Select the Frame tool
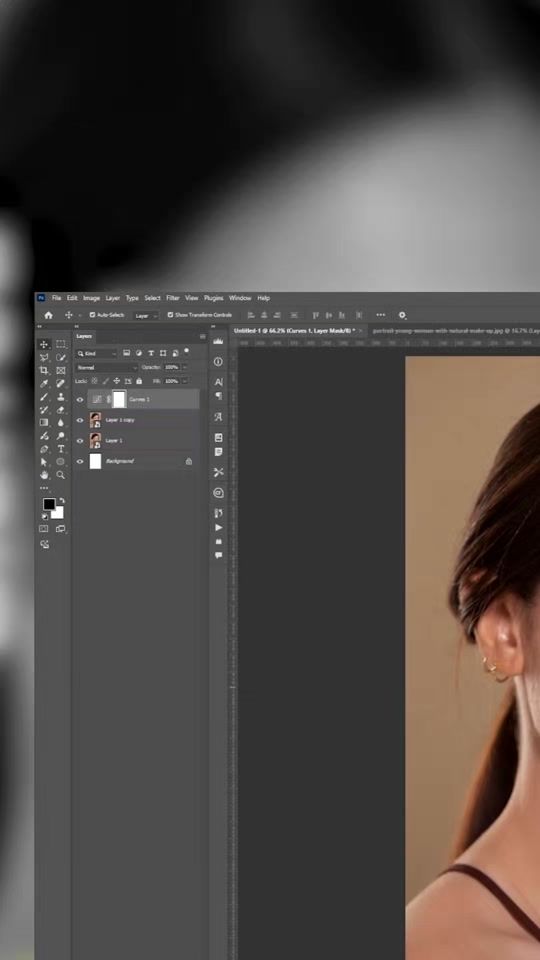This screenshot has width=540, height=960. tap(61, 370)
